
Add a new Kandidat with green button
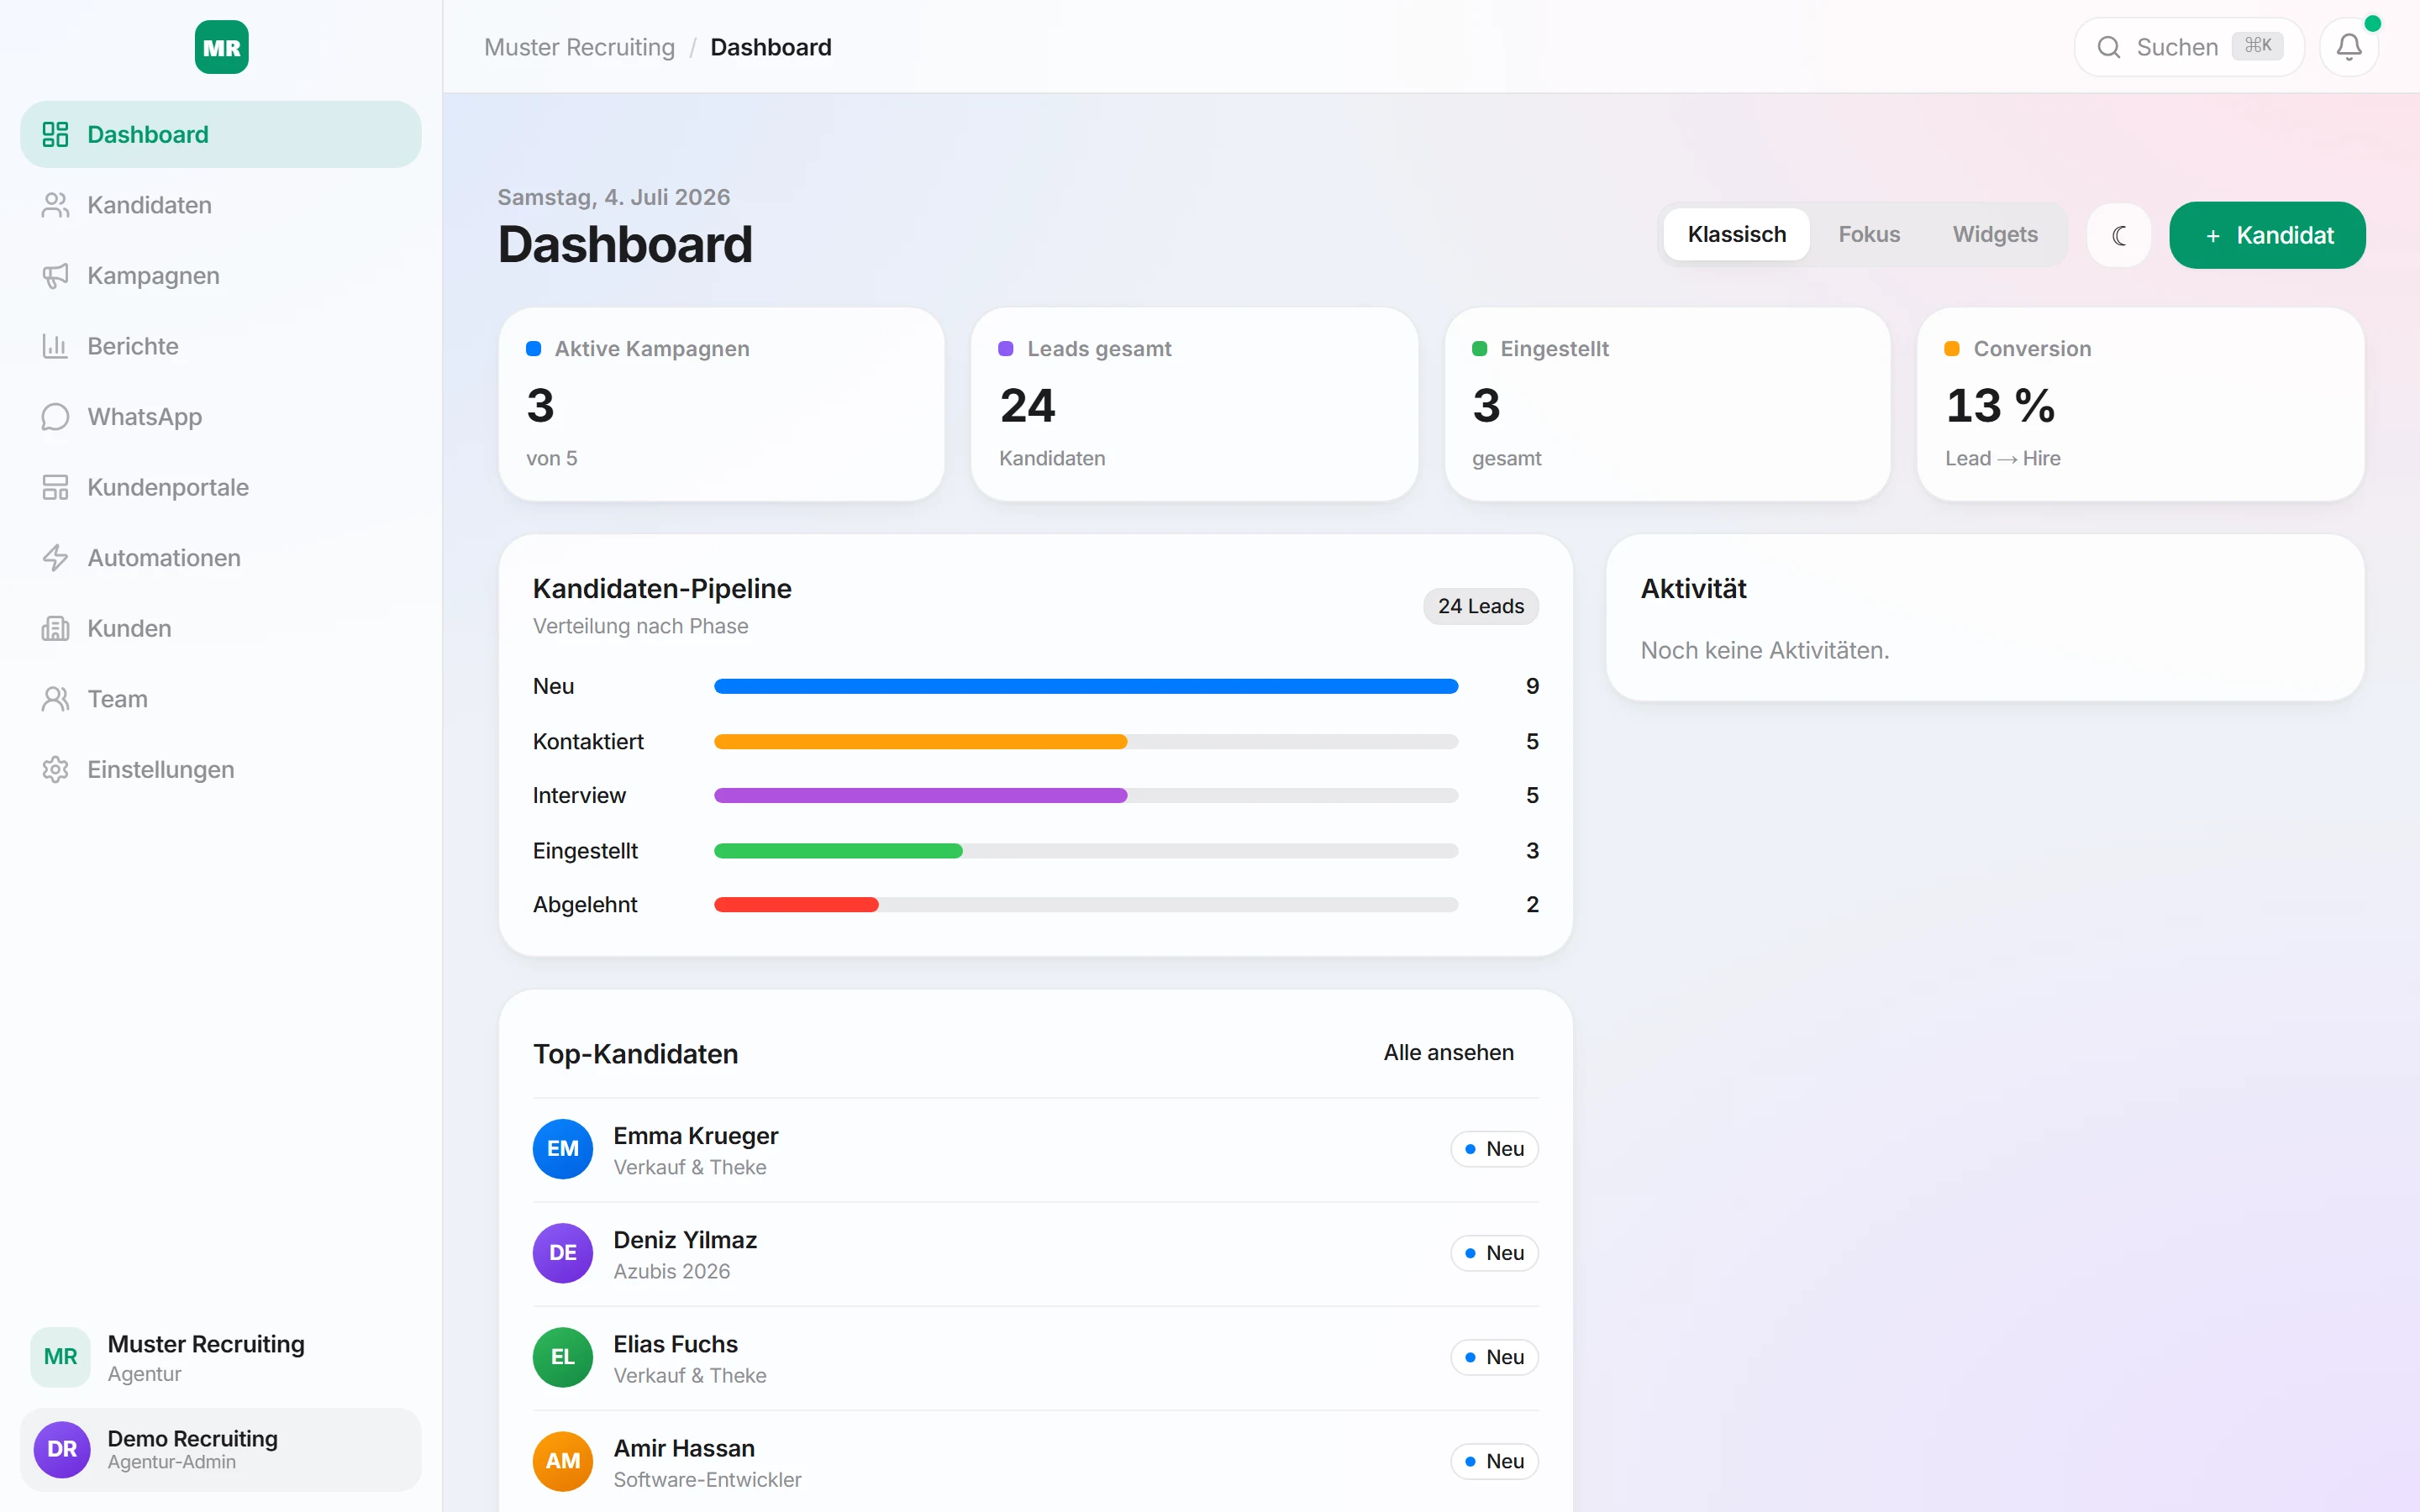tap(2267, 235)
